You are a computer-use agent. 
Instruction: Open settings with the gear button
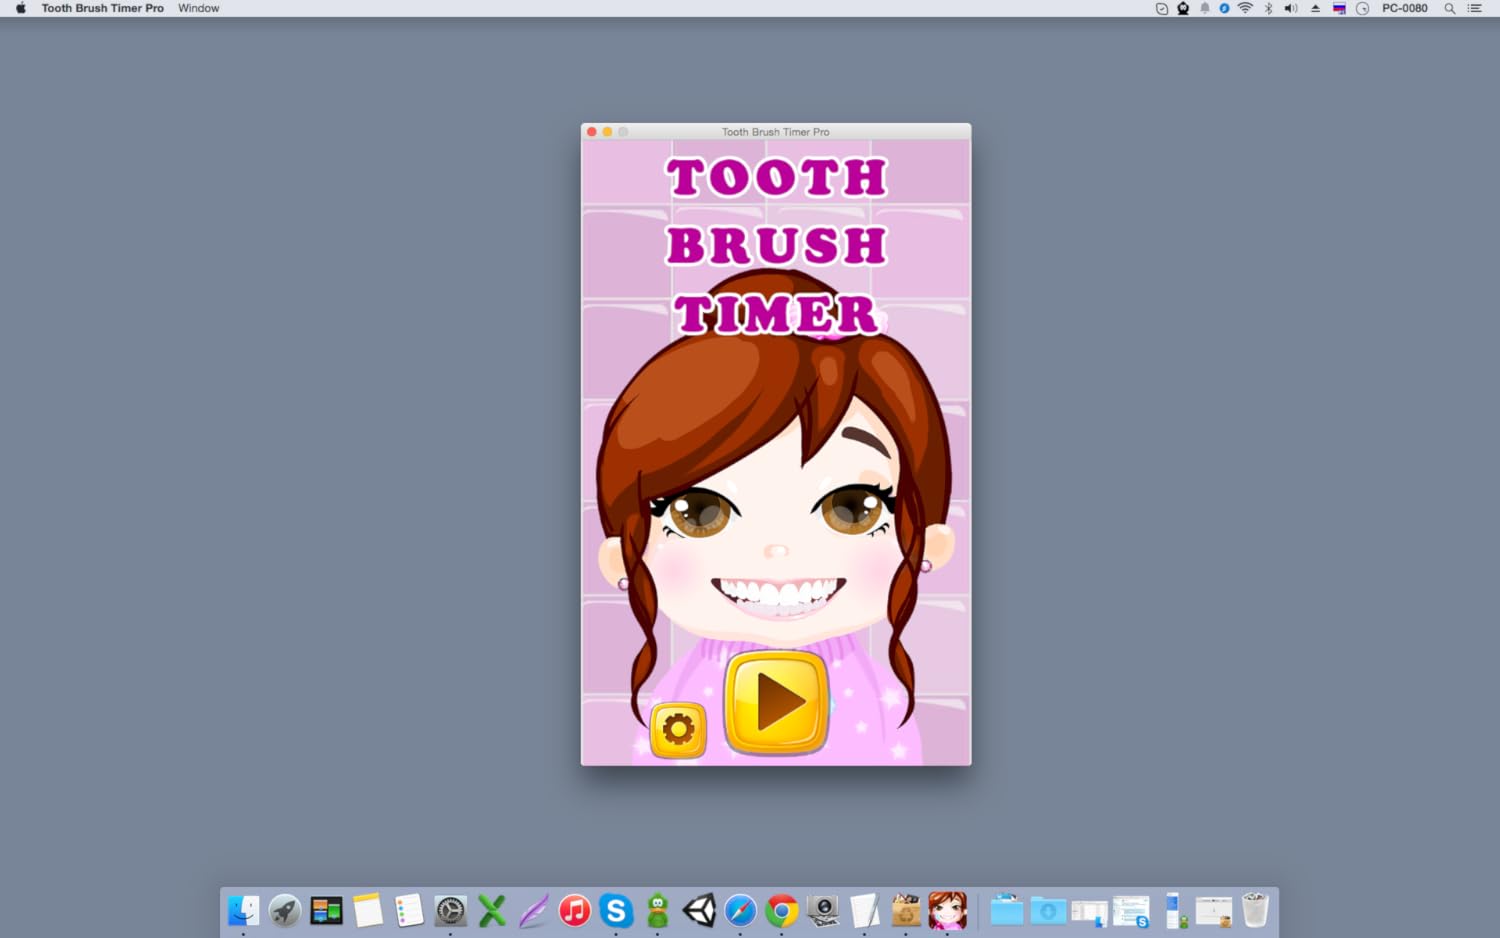click(678, 730)
